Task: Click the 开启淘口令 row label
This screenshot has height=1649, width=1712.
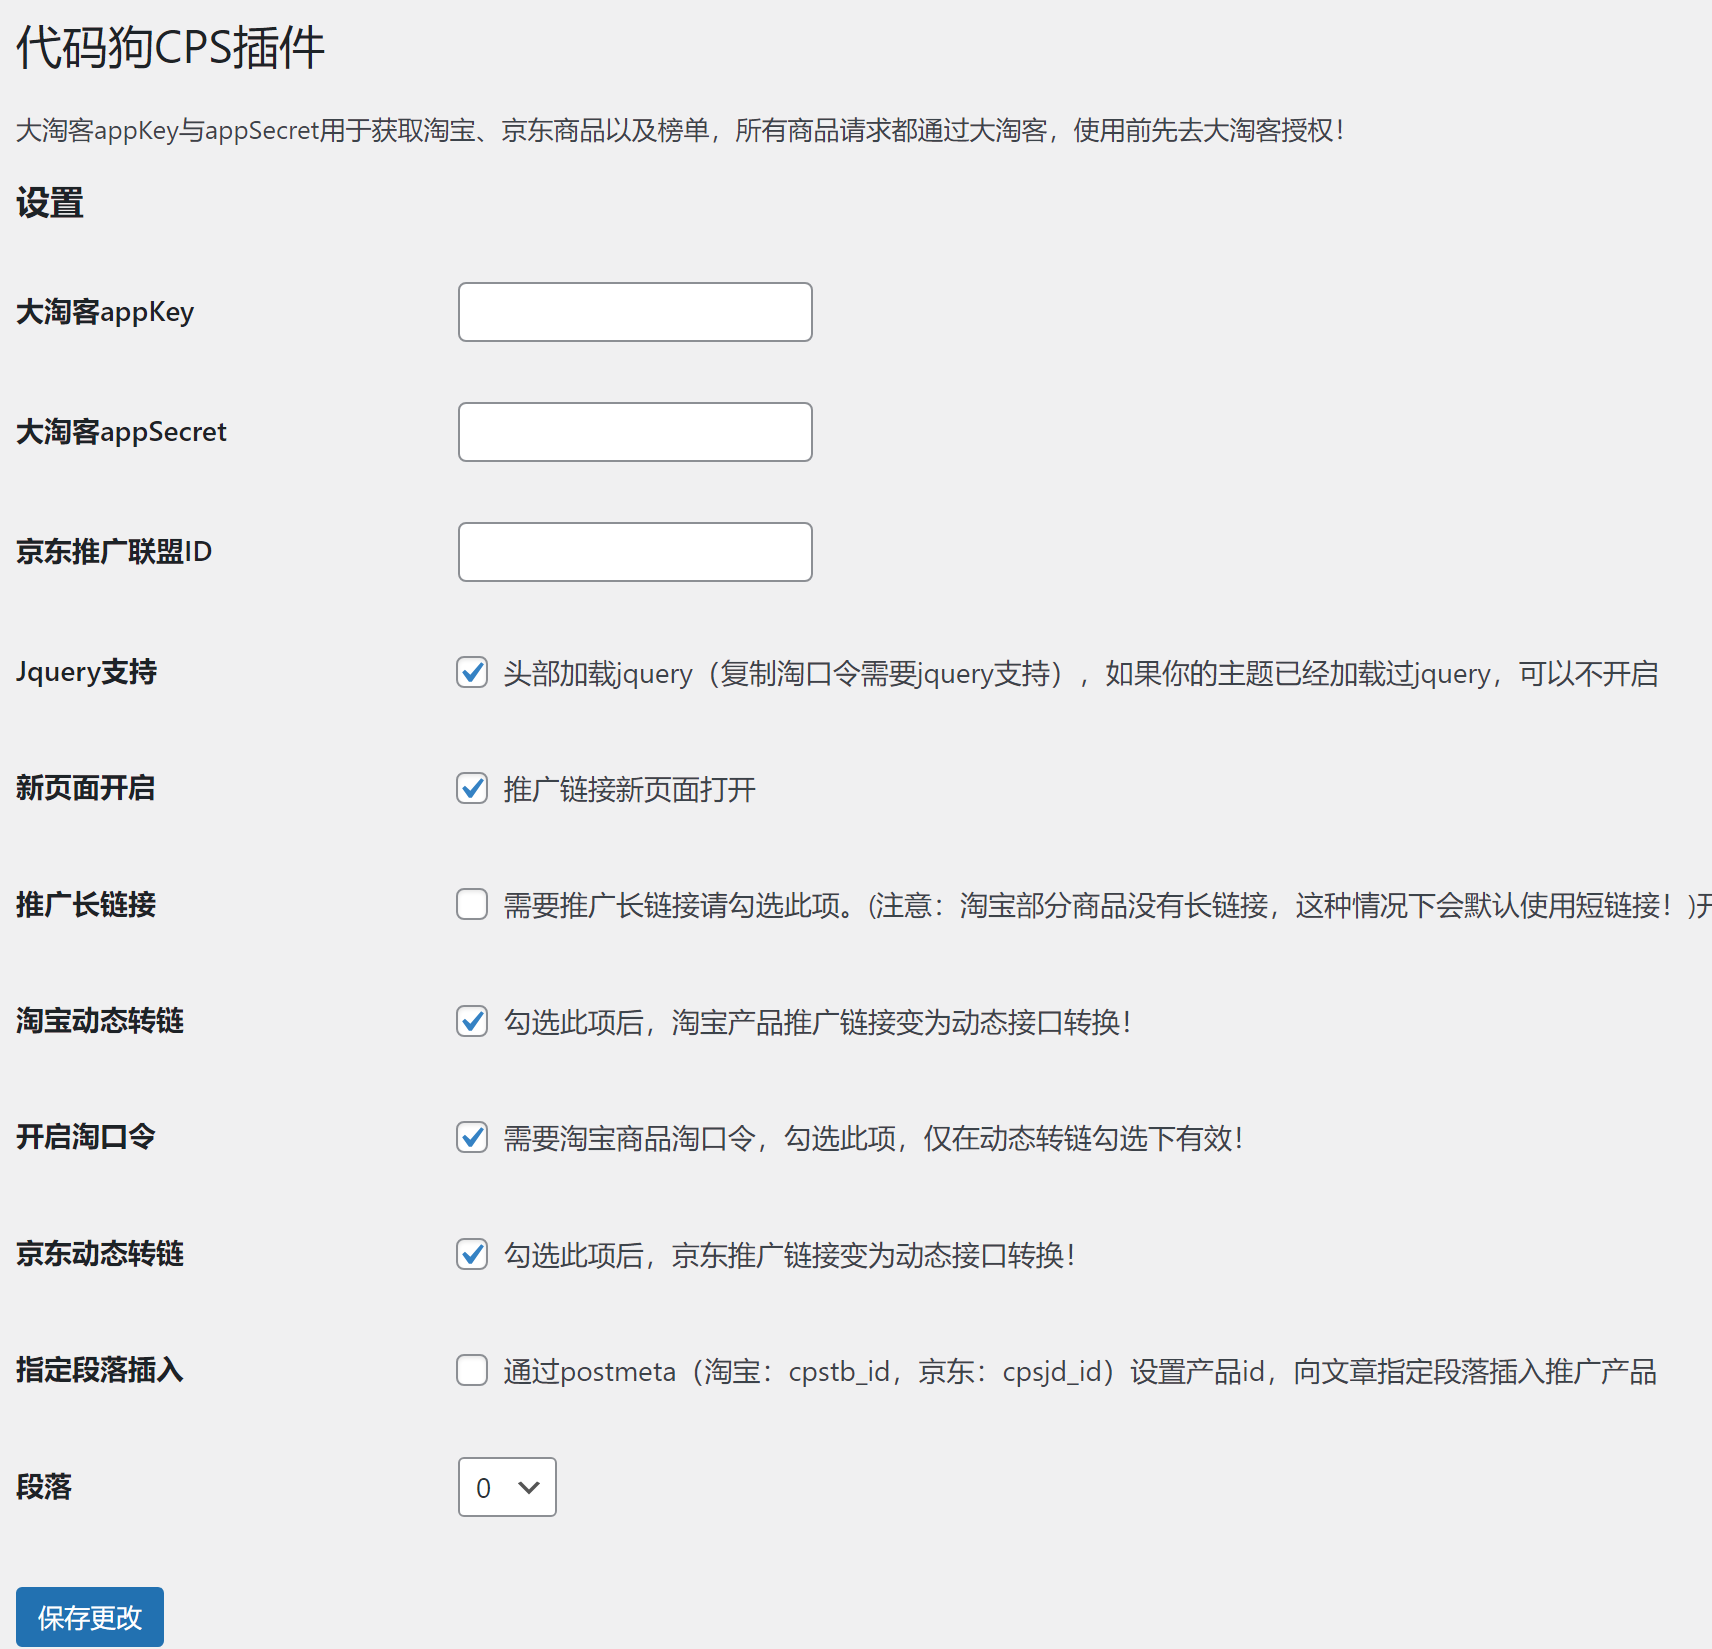Action: 86,1137
